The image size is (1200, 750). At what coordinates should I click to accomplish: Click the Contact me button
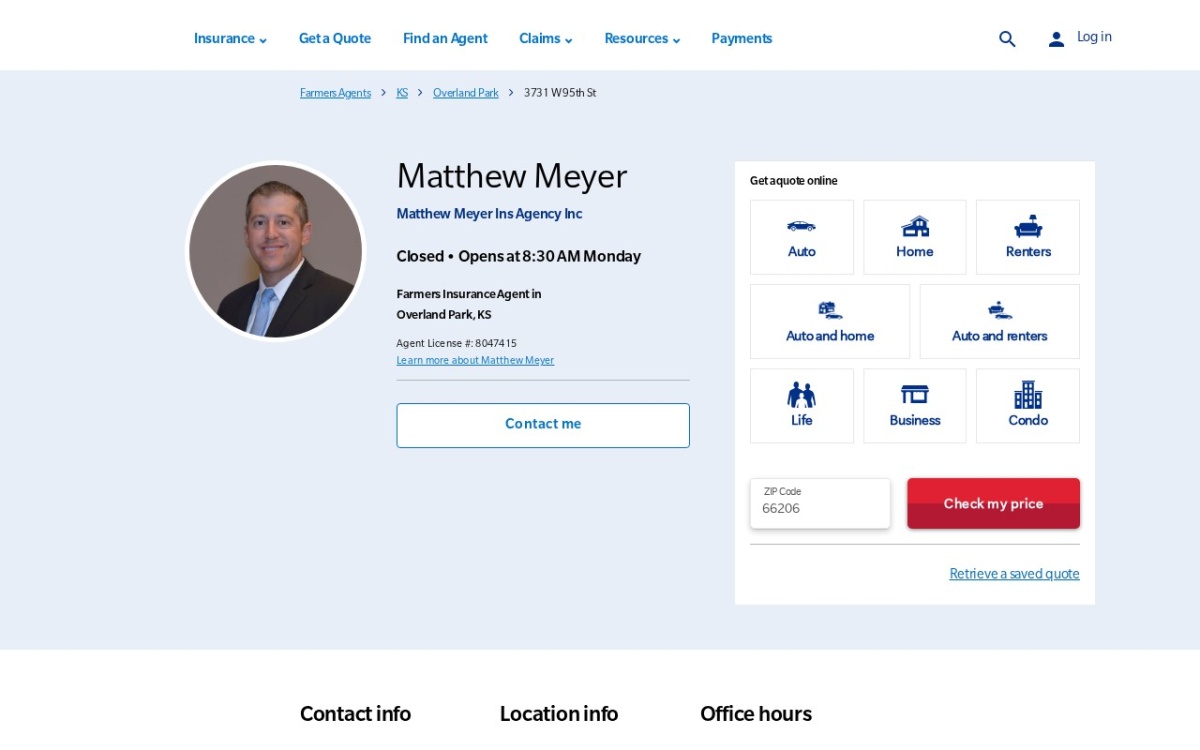click(x=543, y=425)
